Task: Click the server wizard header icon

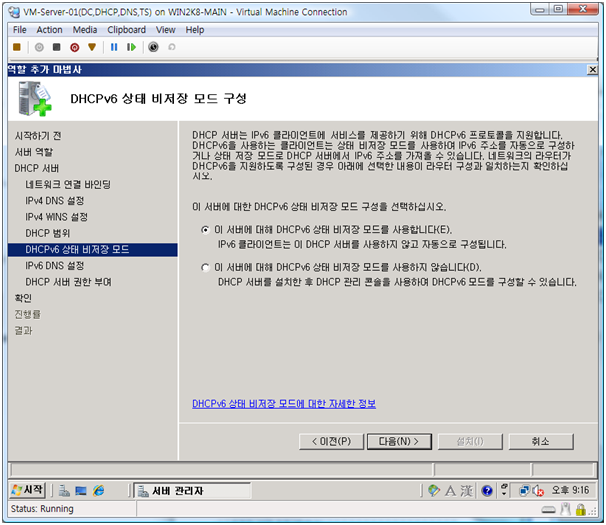Action: pyautogui.click(x=34, y=99)
